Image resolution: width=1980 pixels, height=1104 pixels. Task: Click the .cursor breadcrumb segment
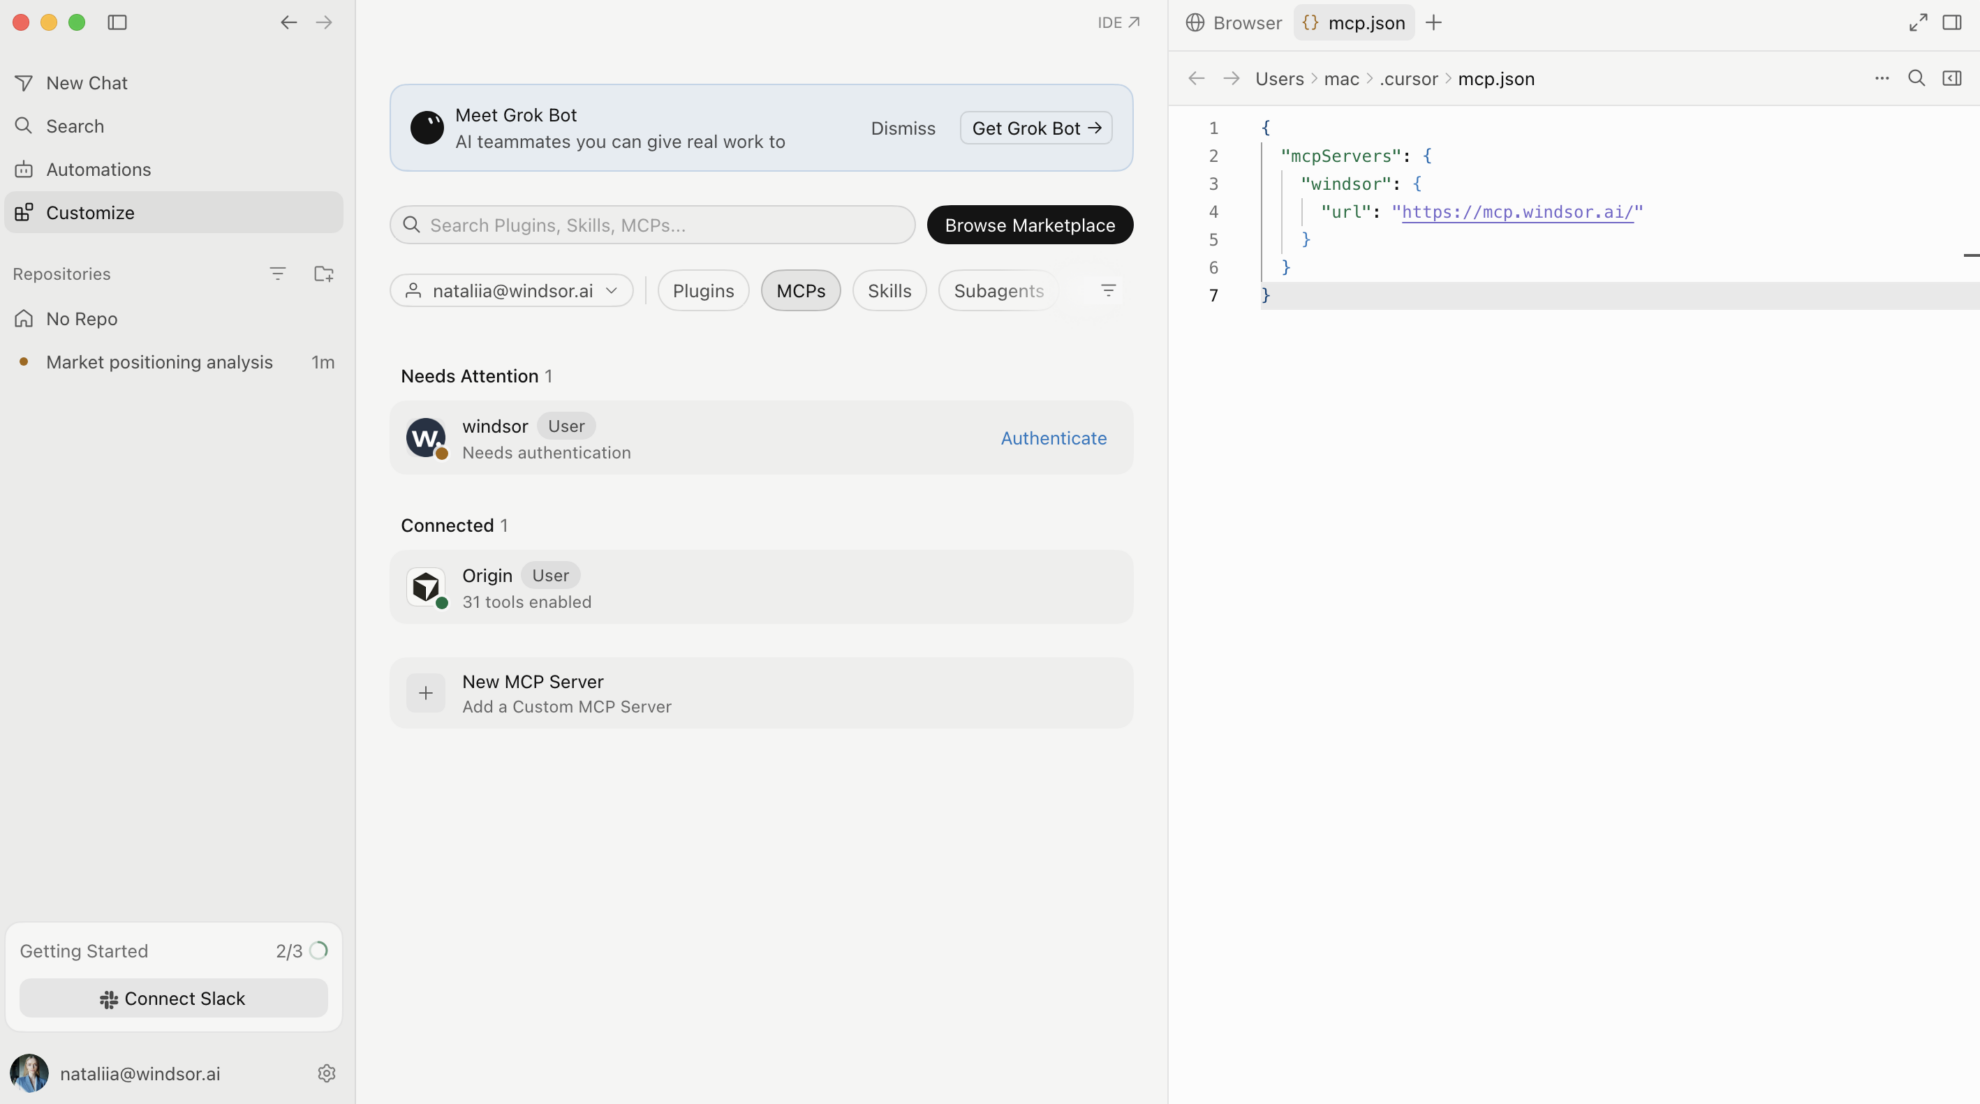pos(1408,79)
